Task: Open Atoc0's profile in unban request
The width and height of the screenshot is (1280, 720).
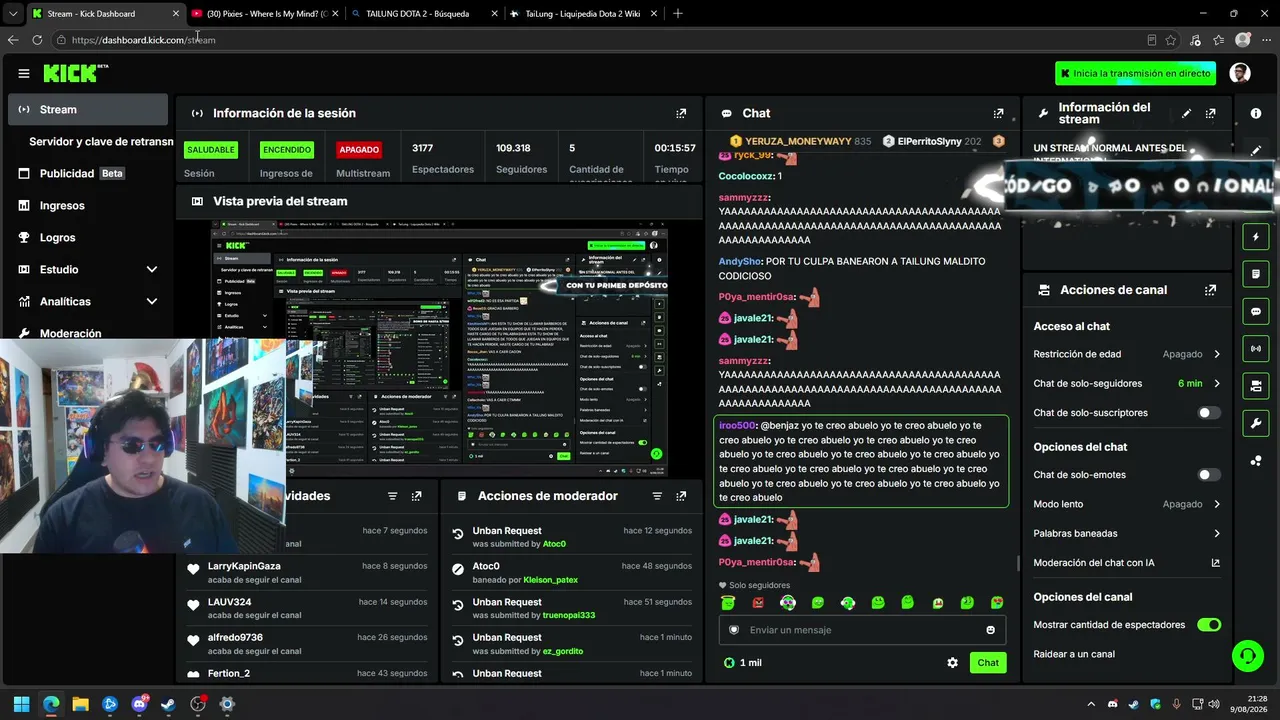Action: pos(554,544)
